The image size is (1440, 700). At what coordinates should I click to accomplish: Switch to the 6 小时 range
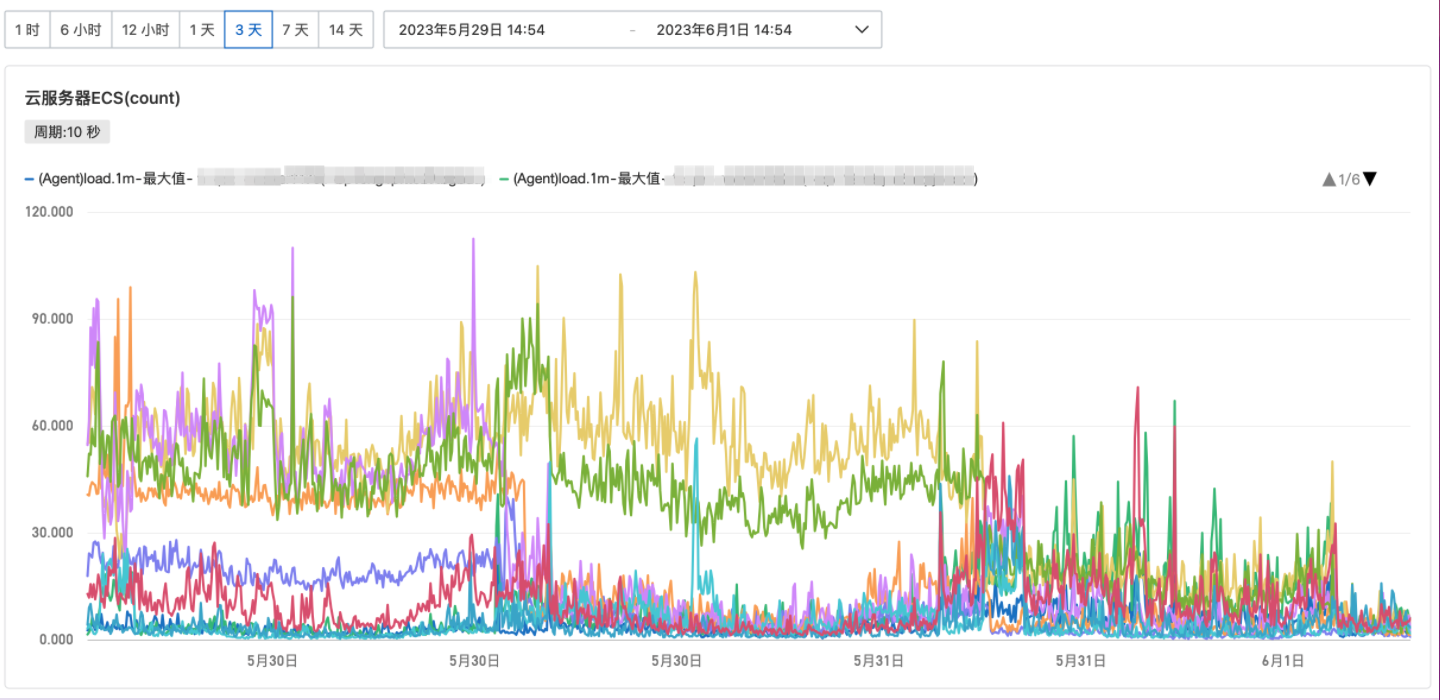(x=80, y=30)
